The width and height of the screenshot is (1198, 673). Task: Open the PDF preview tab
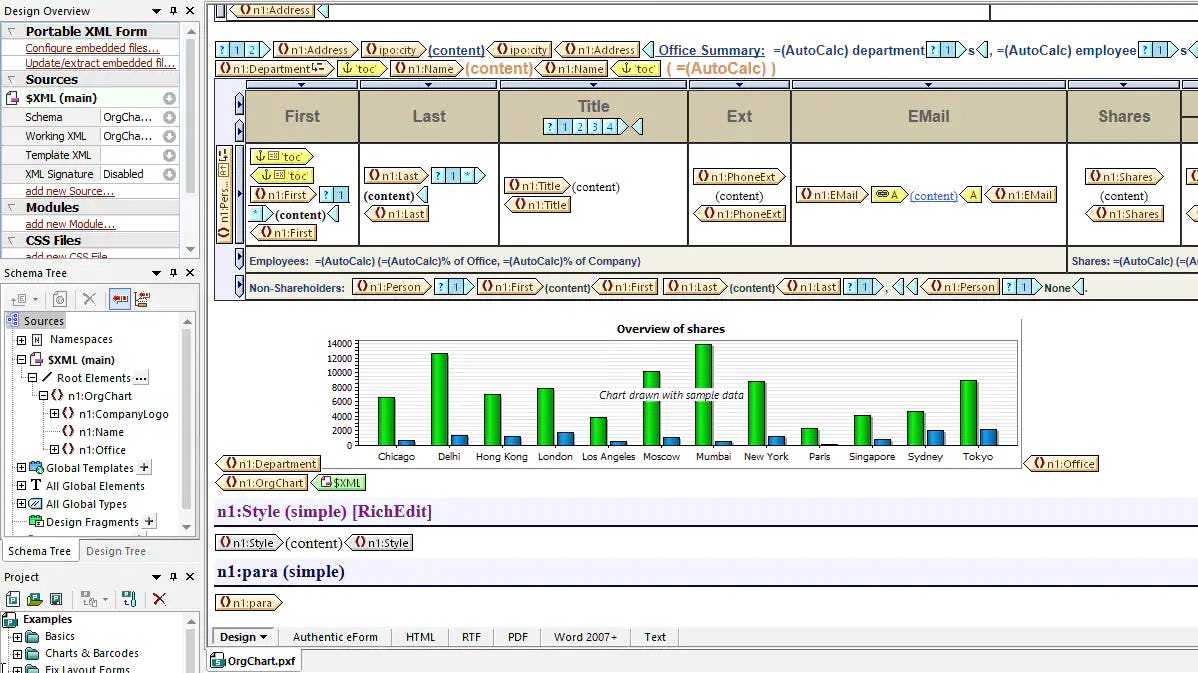(x=518, y=637)
